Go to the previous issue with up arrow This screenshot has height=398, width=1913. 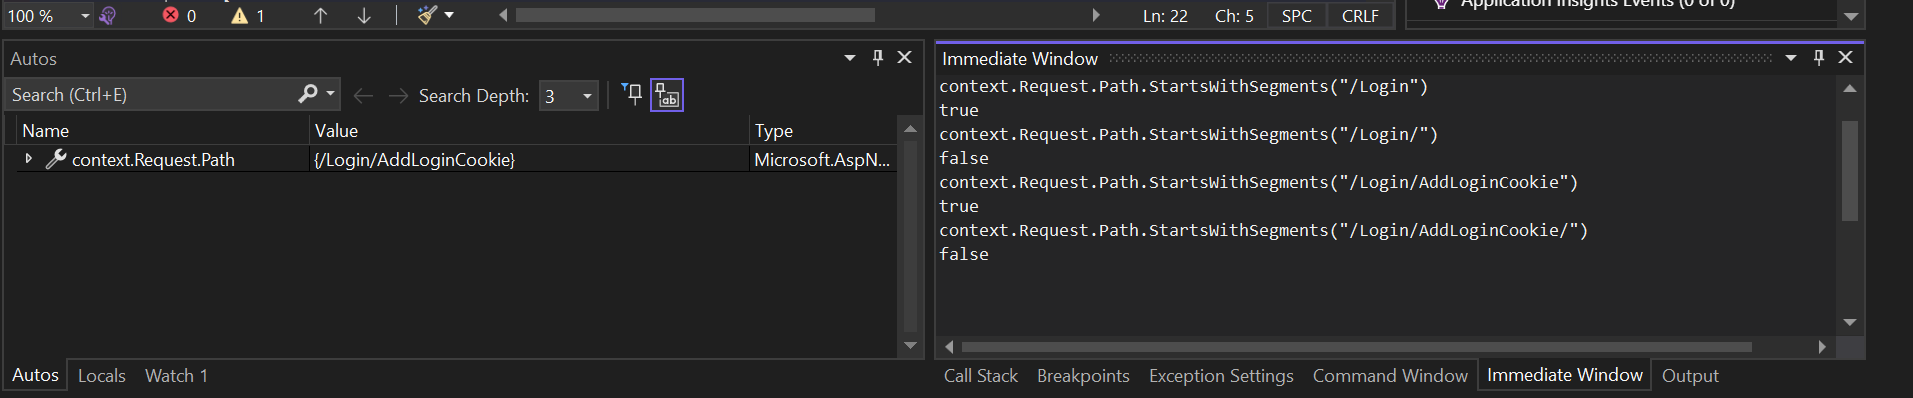320,16
